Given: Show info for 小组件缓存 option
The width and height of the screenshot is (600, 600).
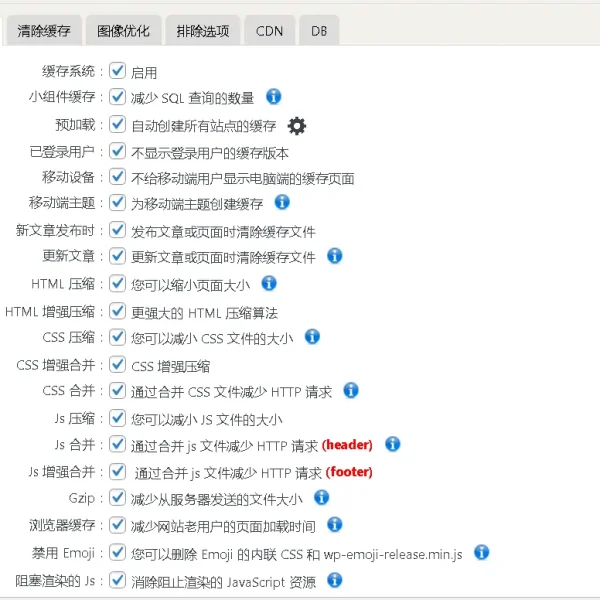Looking at the screenshot, I should (274, 96).
